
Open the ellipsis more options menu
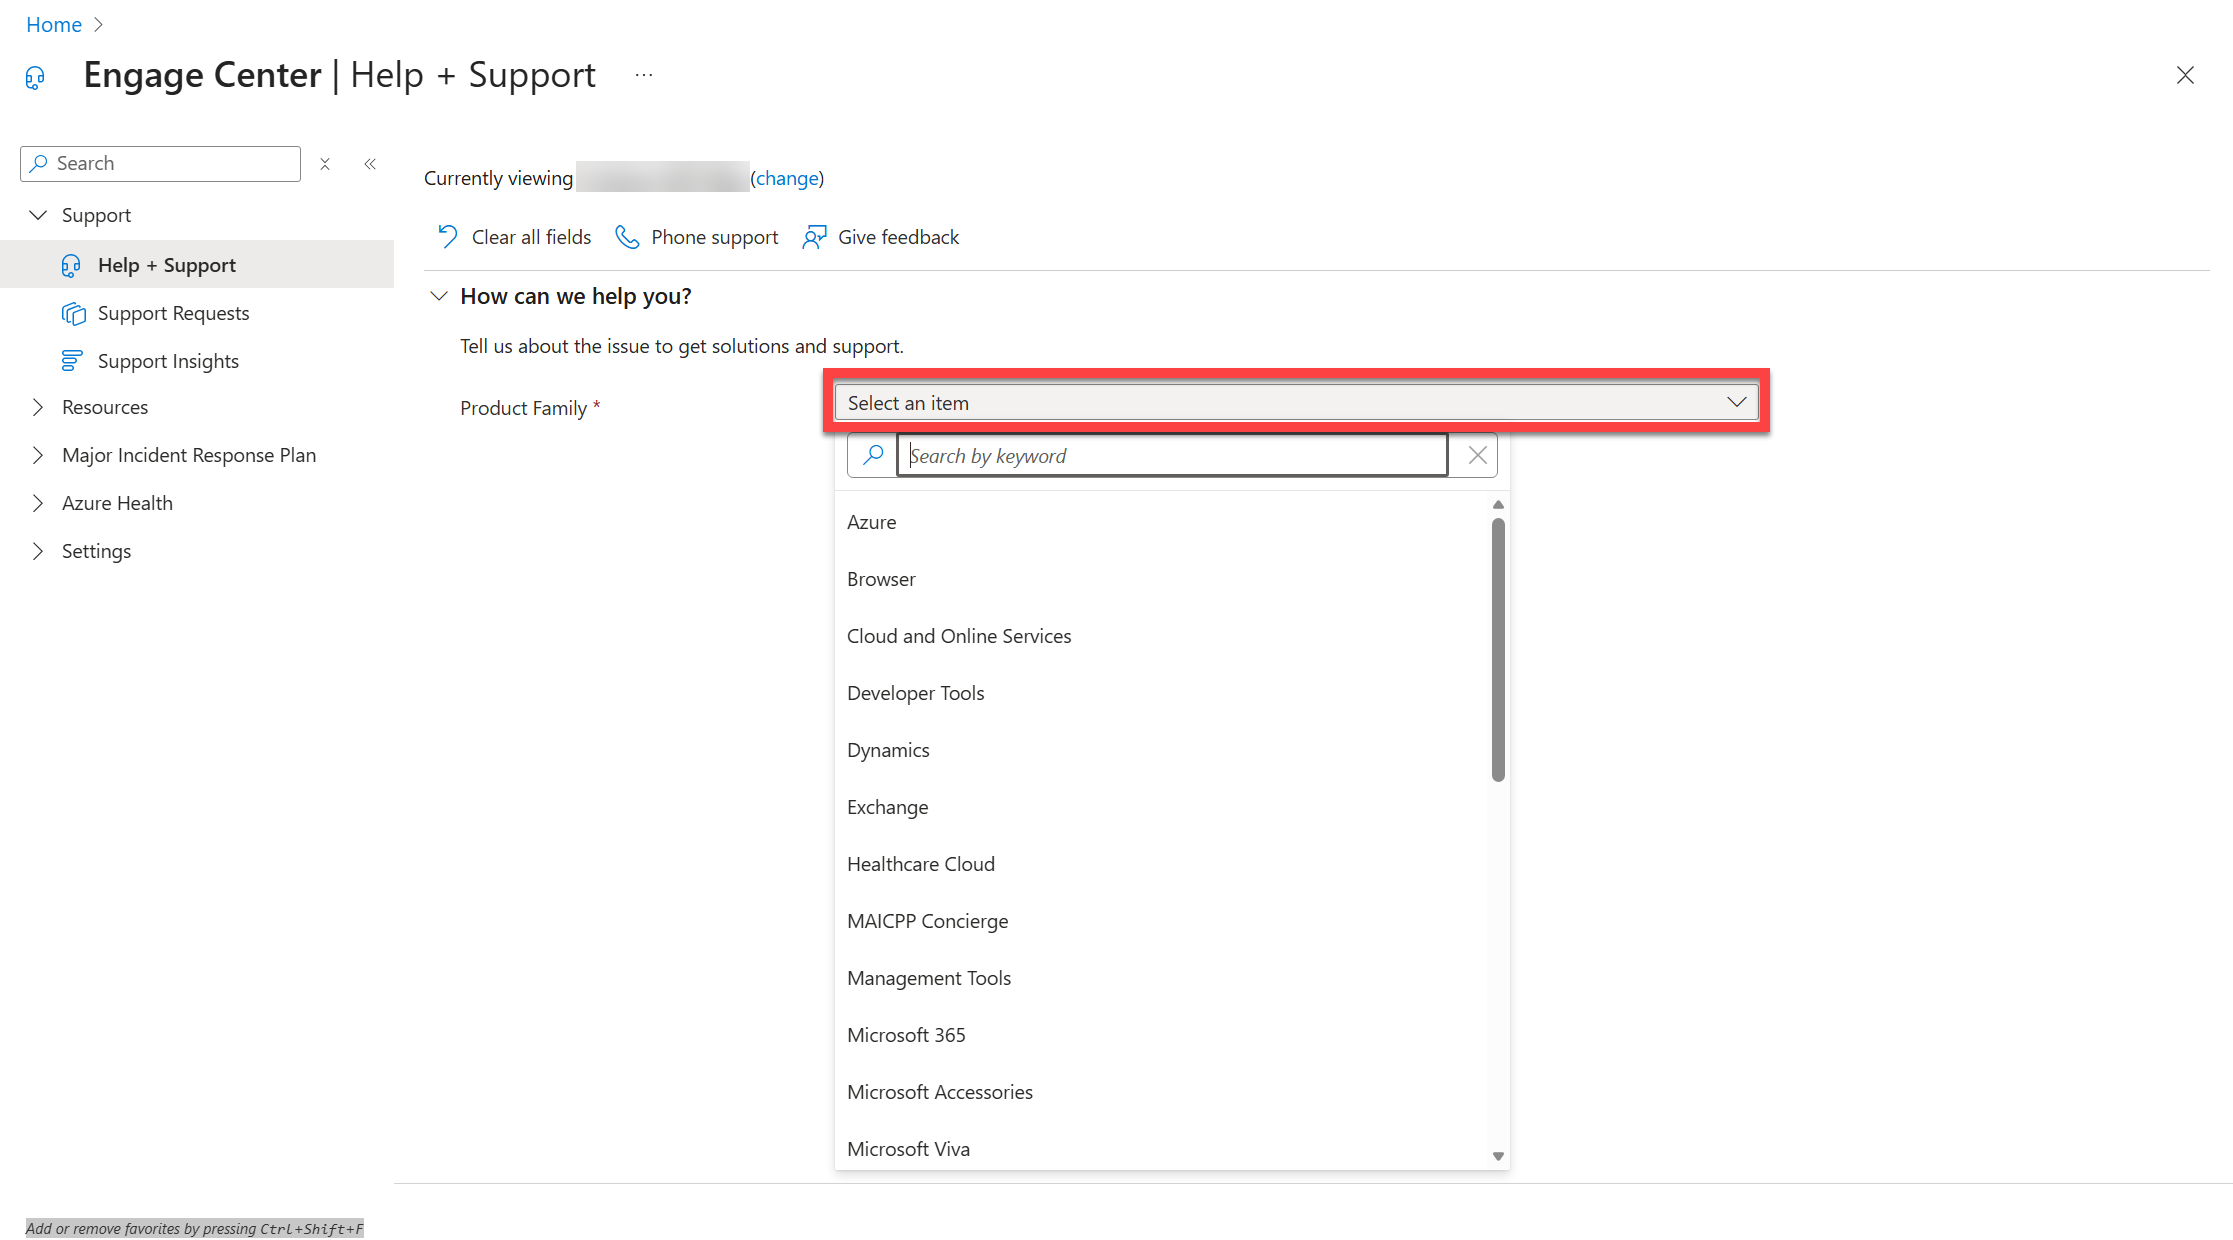(644, 75)
